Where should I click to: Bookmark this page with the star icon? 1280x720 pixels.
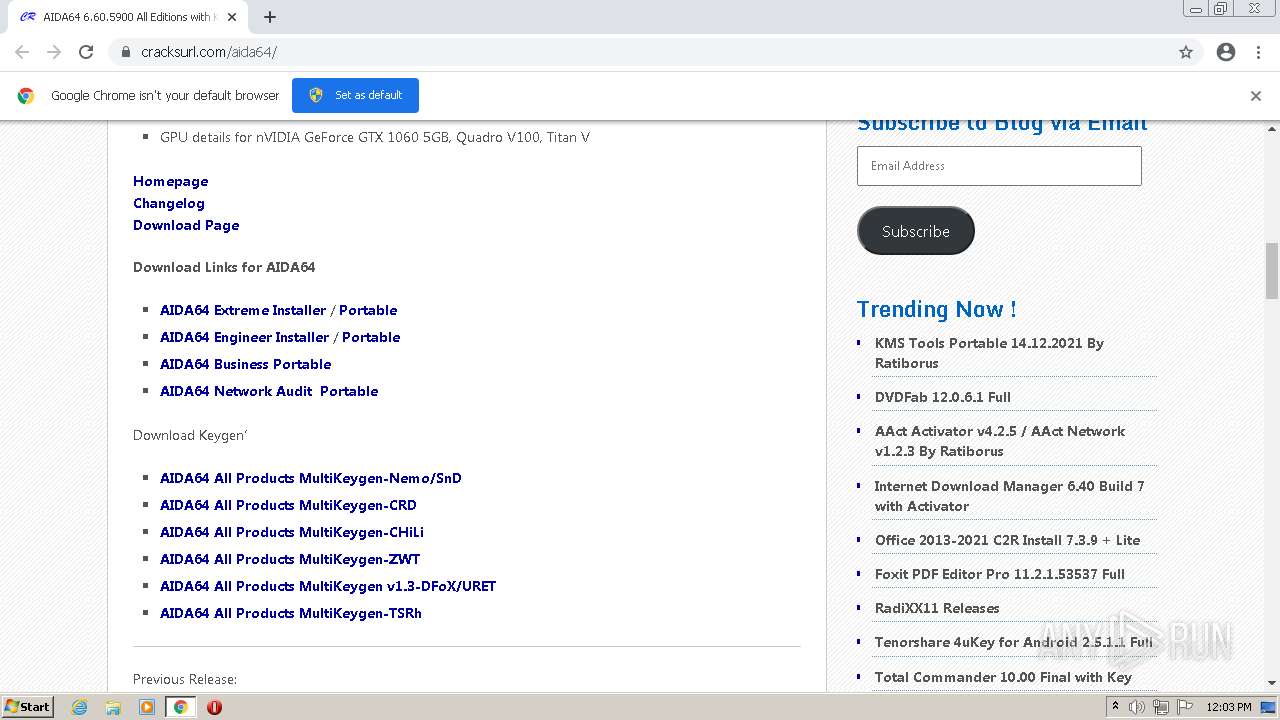coord(1186,52)
